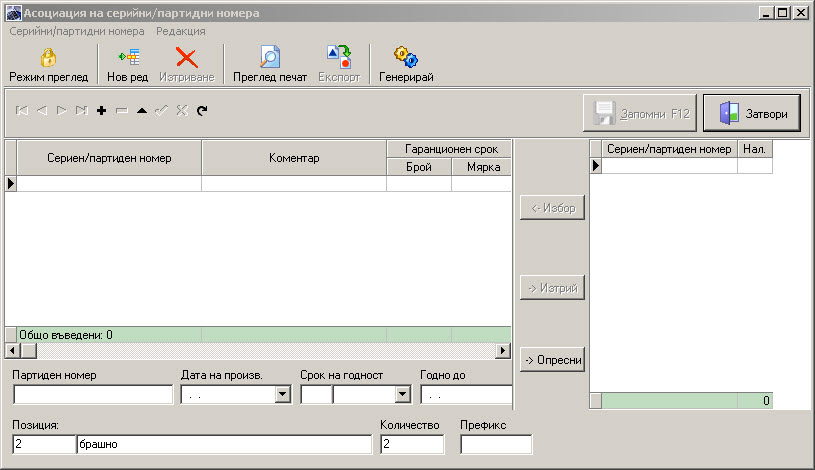Click left grid scrollbar left arrow

pos(12,351)
